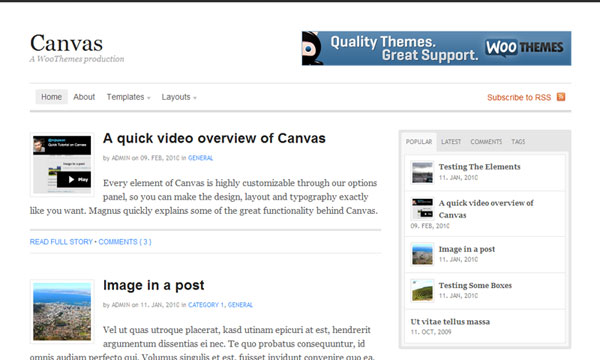Click the Testing Some Boxes green hill thumbnail
This screenshot has height=360, width=600.
tap(422, 291)
